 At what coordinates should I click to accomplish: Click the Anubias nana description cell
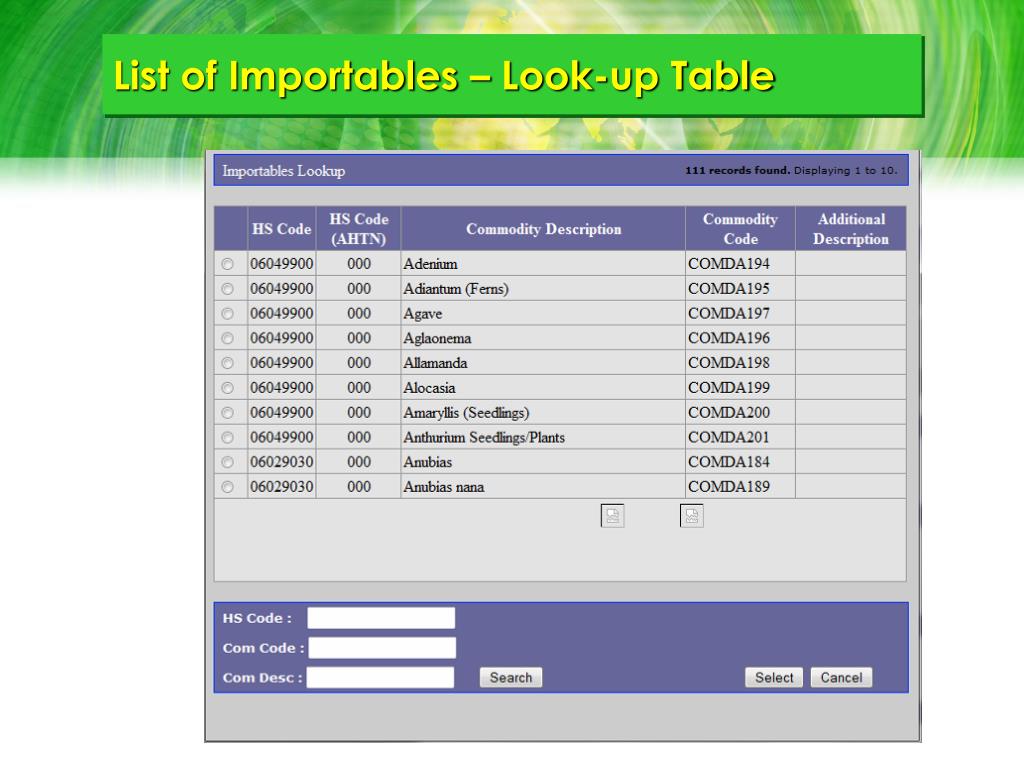click(x=543, y=487)
